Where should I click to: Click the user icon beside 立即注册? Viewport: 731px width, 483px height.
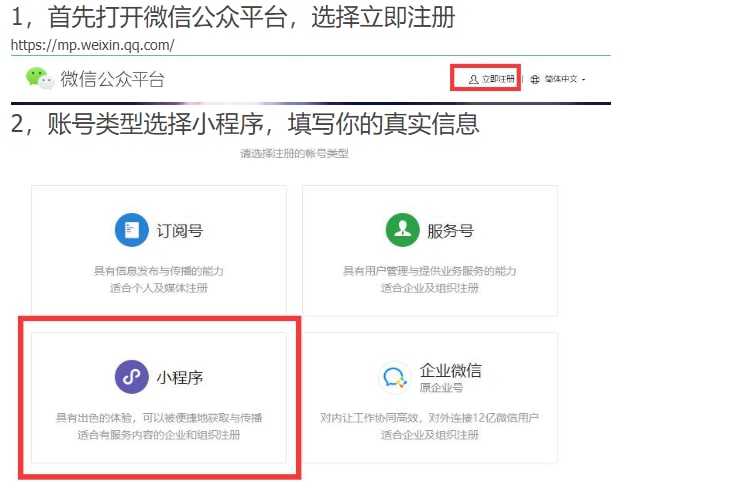473,79
